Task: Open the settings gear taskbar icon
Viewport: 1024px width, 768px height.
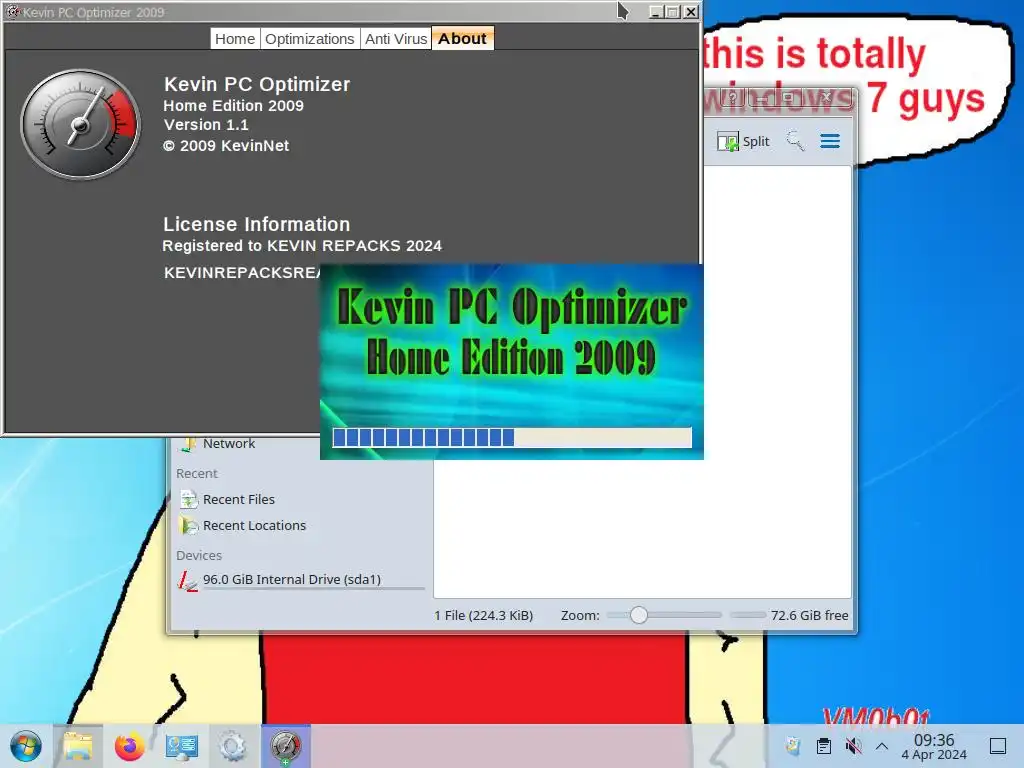Action: click(232, 746)
